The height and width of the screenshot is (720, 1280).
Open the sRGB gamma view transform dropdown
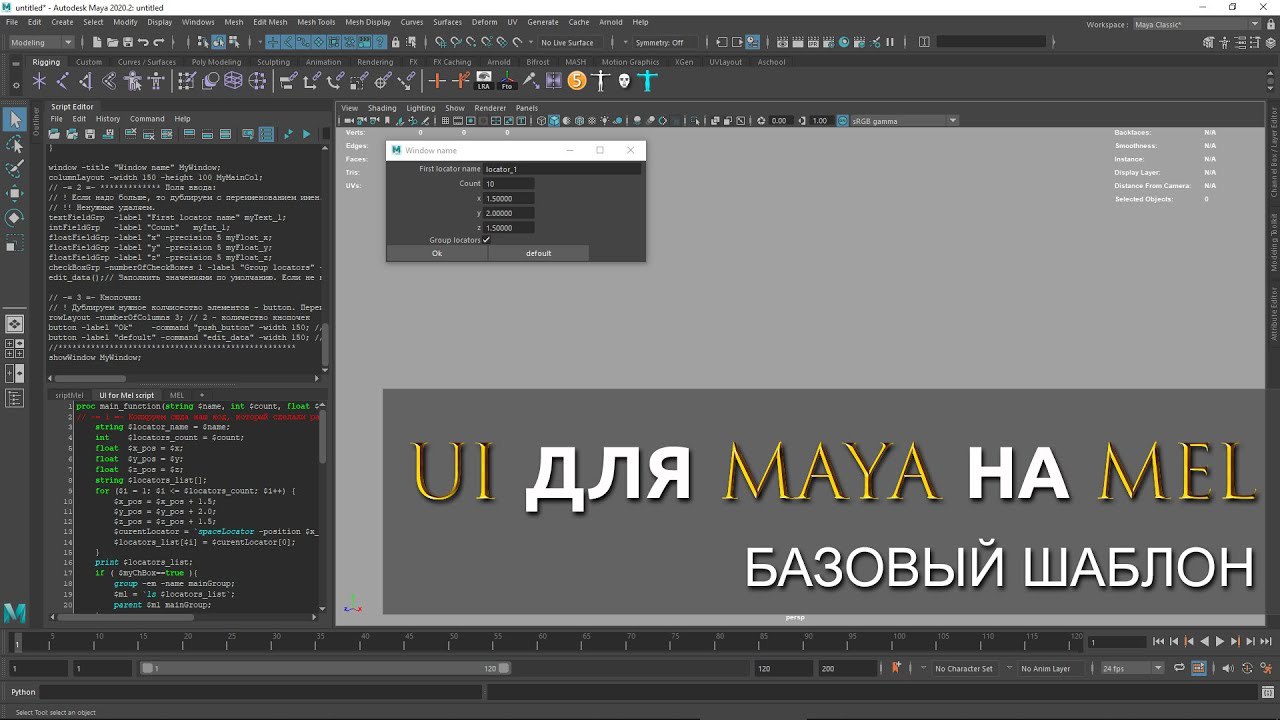pyautogui.click(x=903, y=121)
